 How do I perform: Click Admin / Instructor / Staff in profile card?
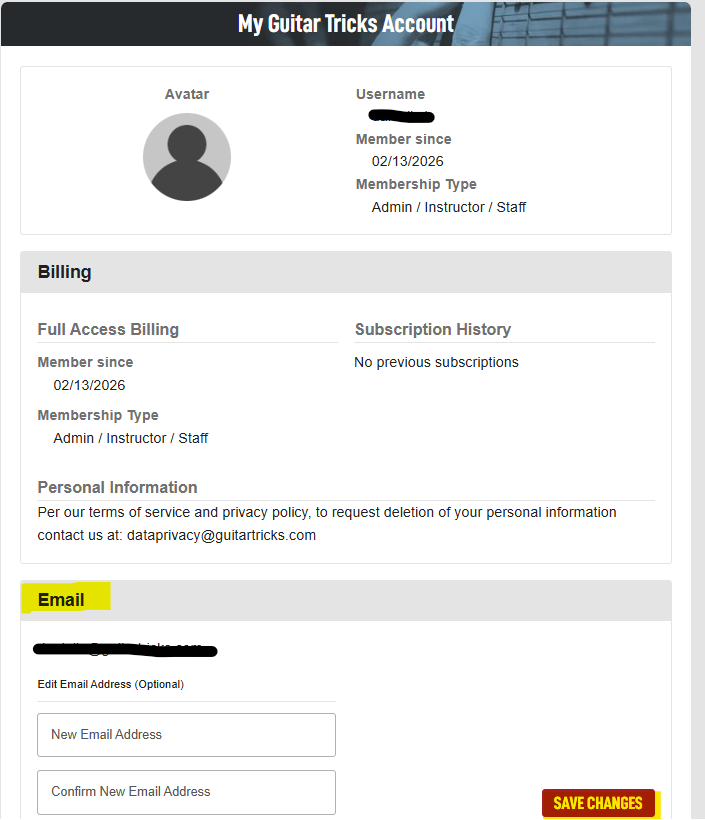pyautogui.click(x=449, y=208)
